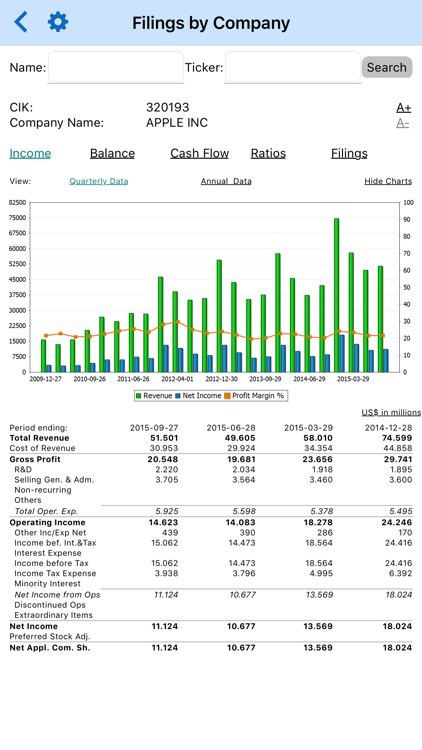The width and height of the screenshot is (422, 750).
Task: Click Cost of Revenue row label
Action: [x=43, y=448]
